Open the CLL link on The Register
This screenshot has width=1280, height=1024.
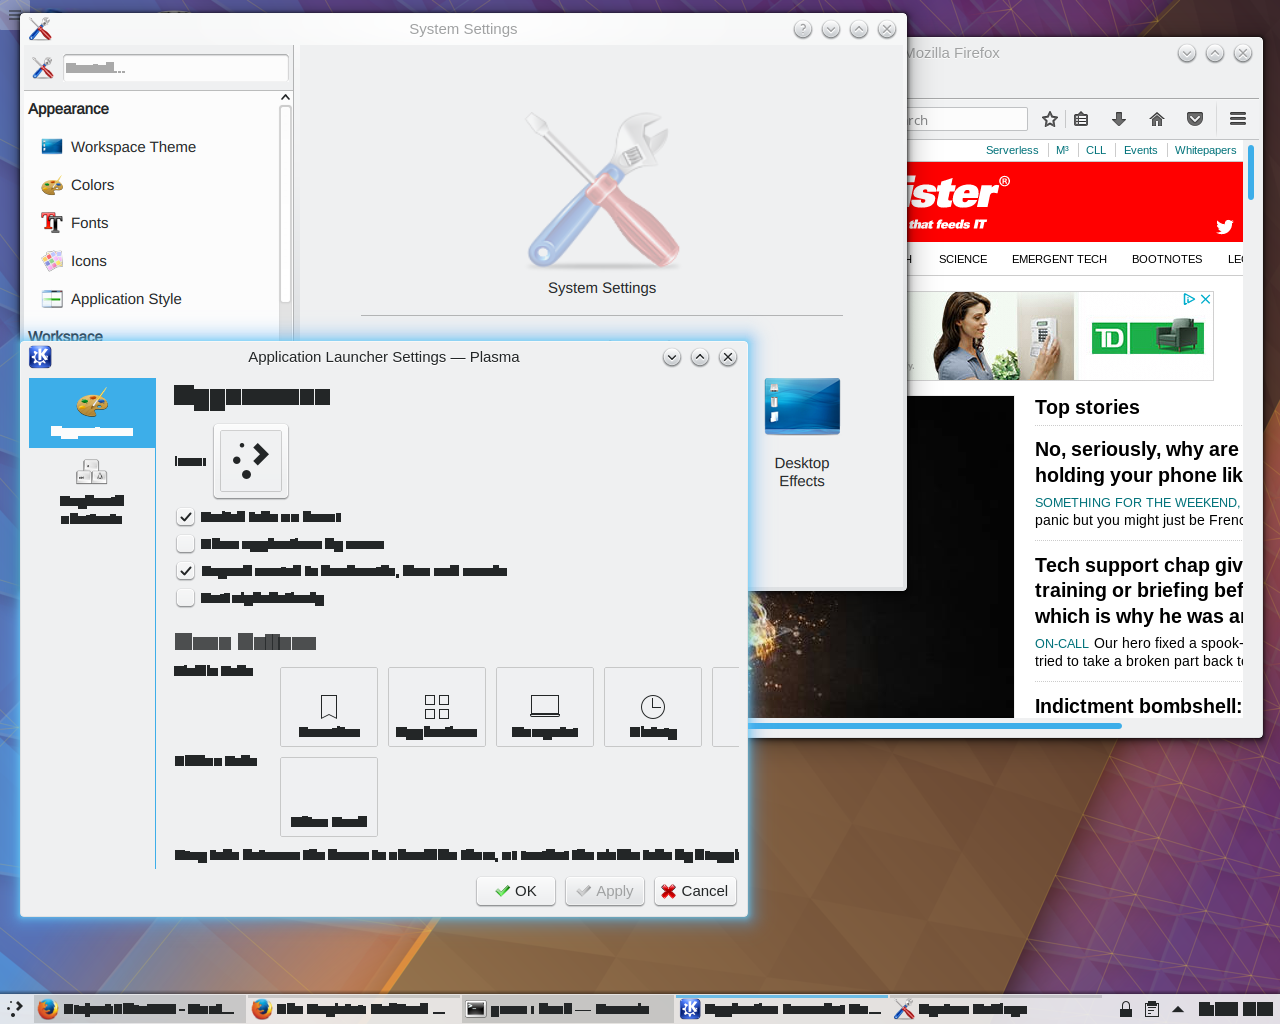[1096, 150]
